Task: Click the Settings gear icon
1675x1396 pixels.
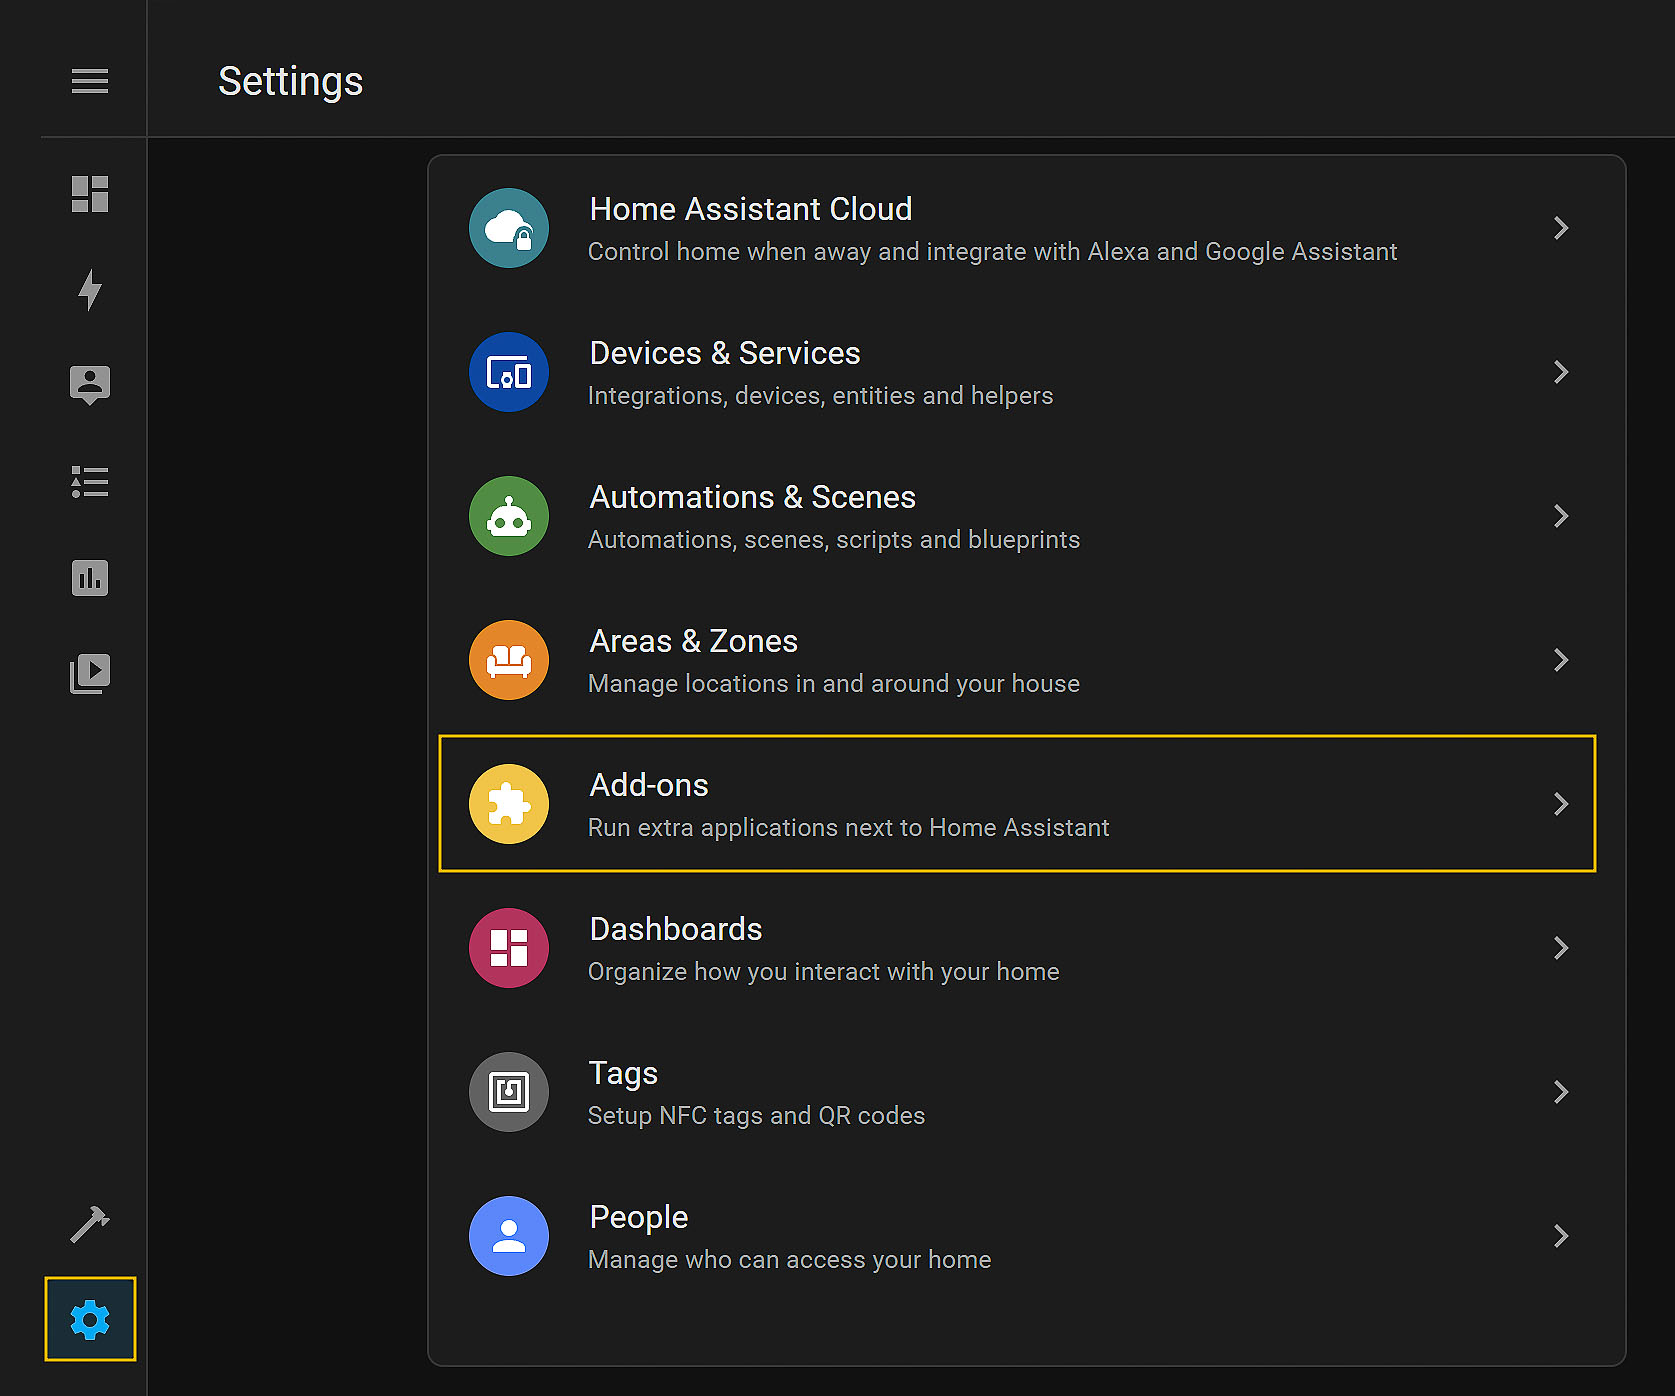Action: coord(90,1320)
